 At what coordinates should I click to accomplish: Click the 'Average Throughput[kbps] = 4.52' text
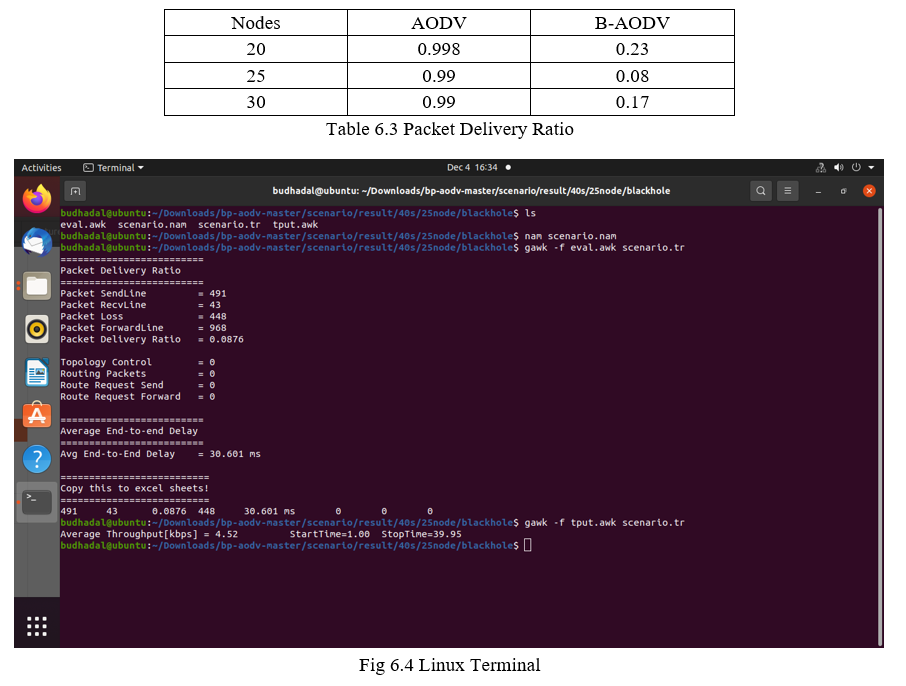point(149,534)
